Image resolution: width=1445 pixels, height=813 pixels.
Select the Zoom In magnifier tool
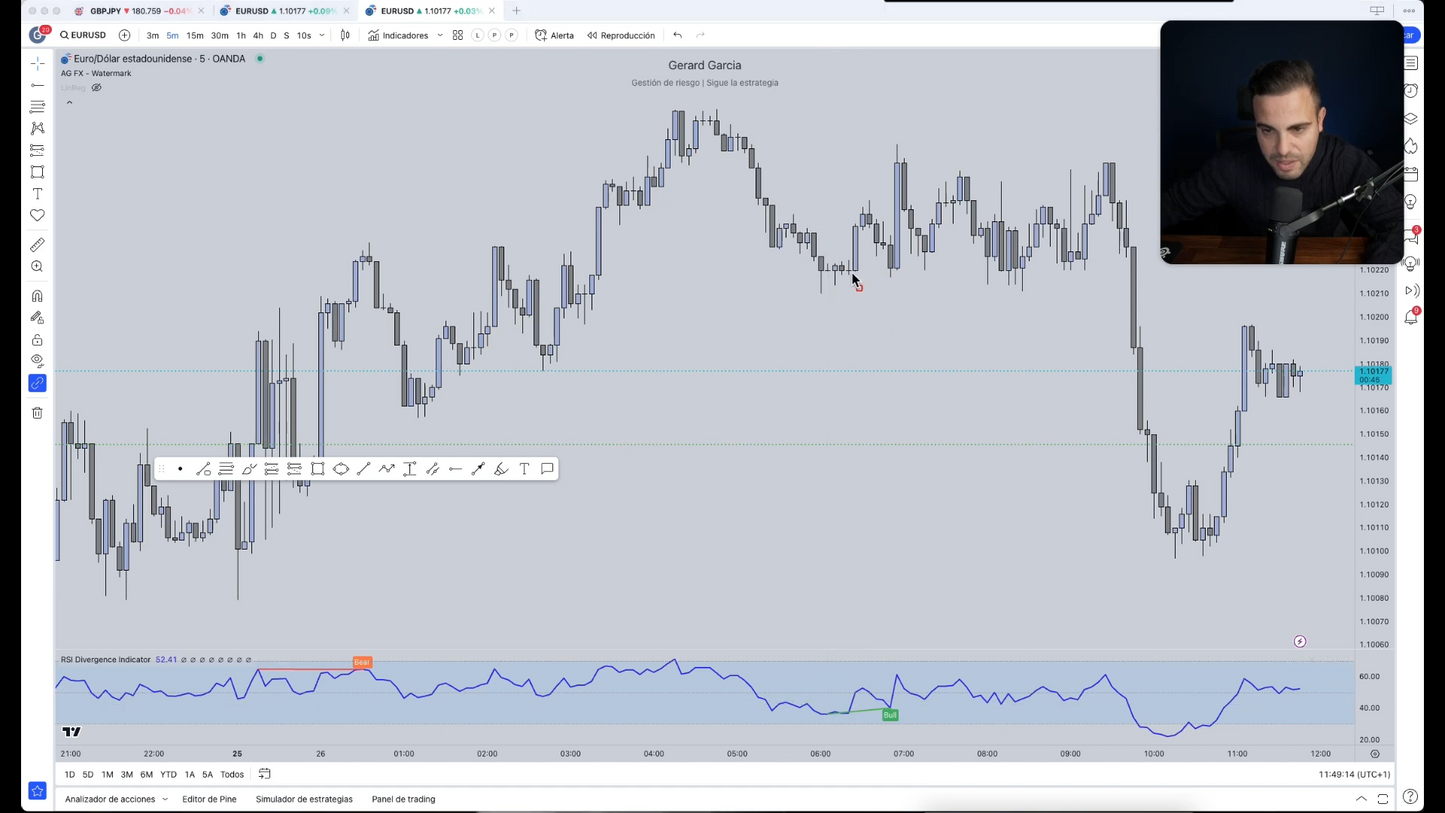coord(37,267)
